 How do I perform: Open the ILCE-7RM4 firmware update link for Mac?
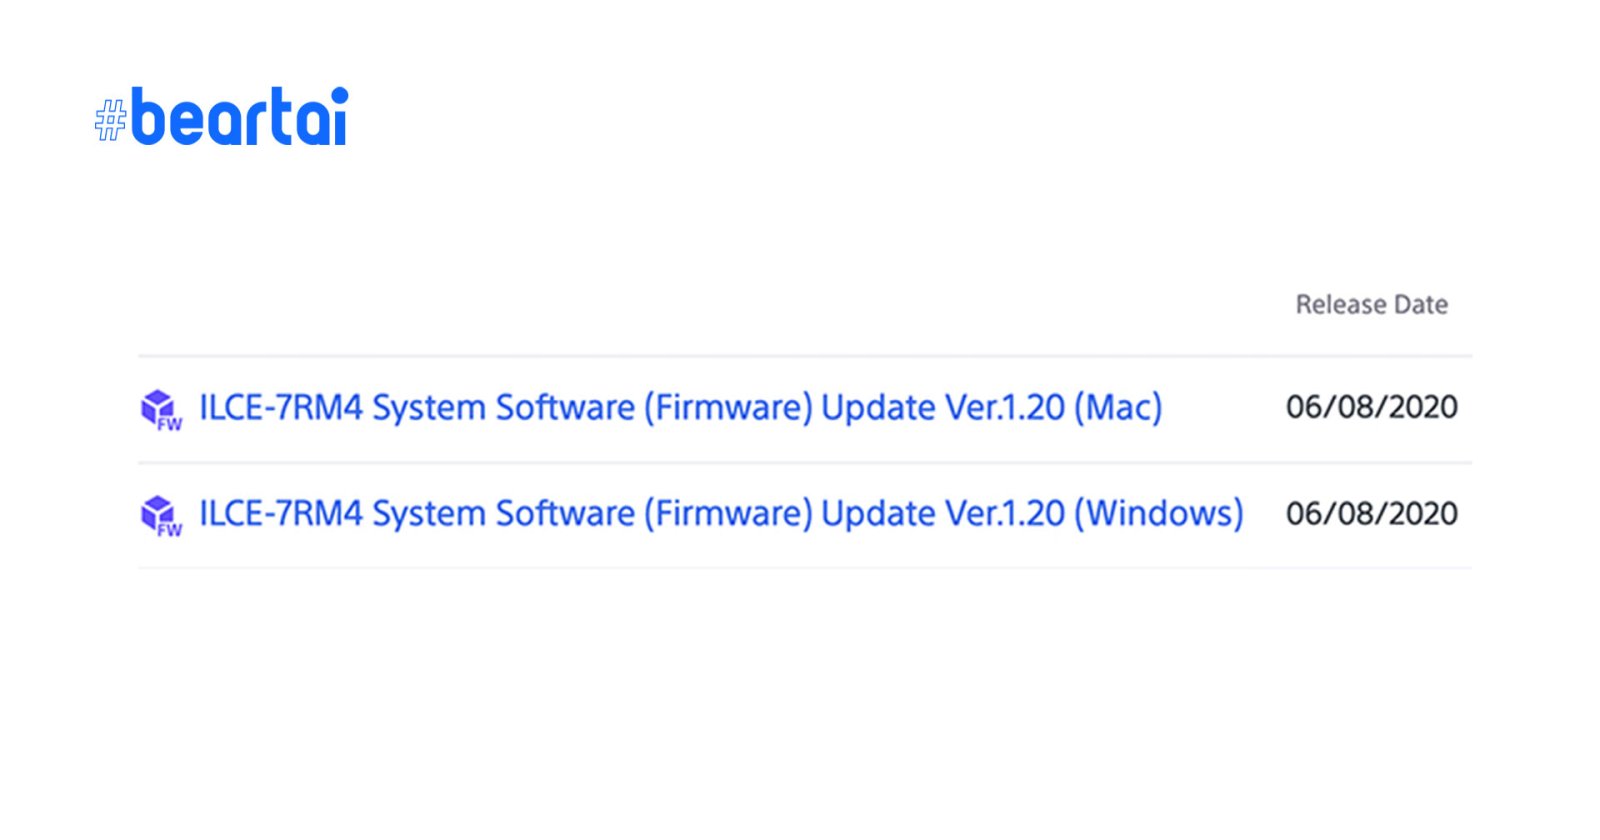pyautogui.click(x=680, y=407)
